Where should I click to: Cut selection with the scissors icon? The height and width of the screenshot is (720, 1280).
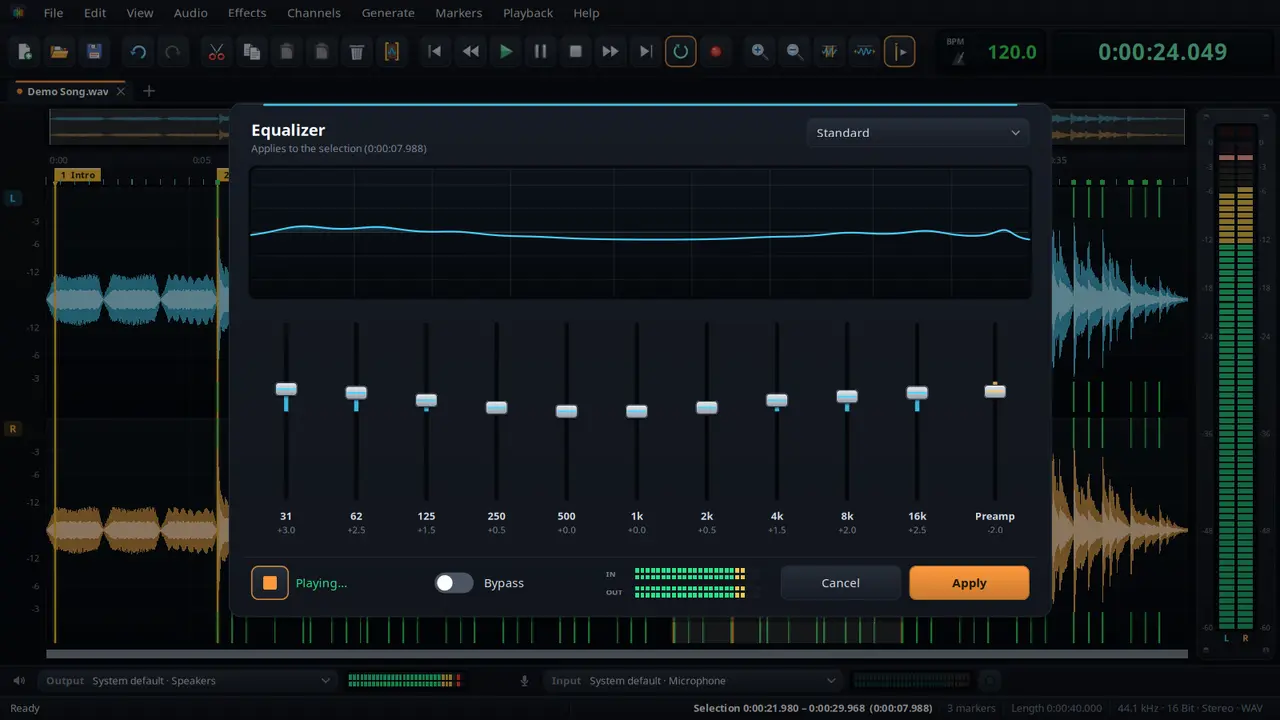217,52
